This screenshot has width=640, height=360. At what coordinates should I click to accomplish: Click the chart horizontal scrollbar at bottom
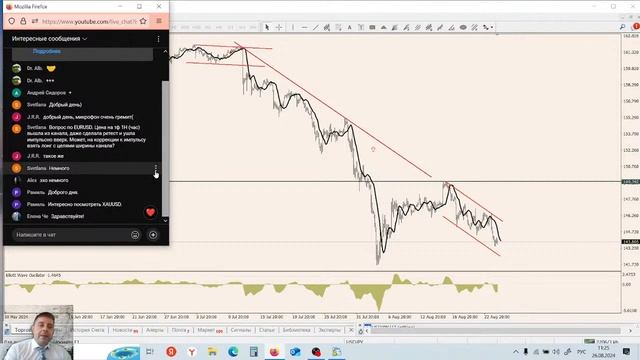tap(496, 331)
